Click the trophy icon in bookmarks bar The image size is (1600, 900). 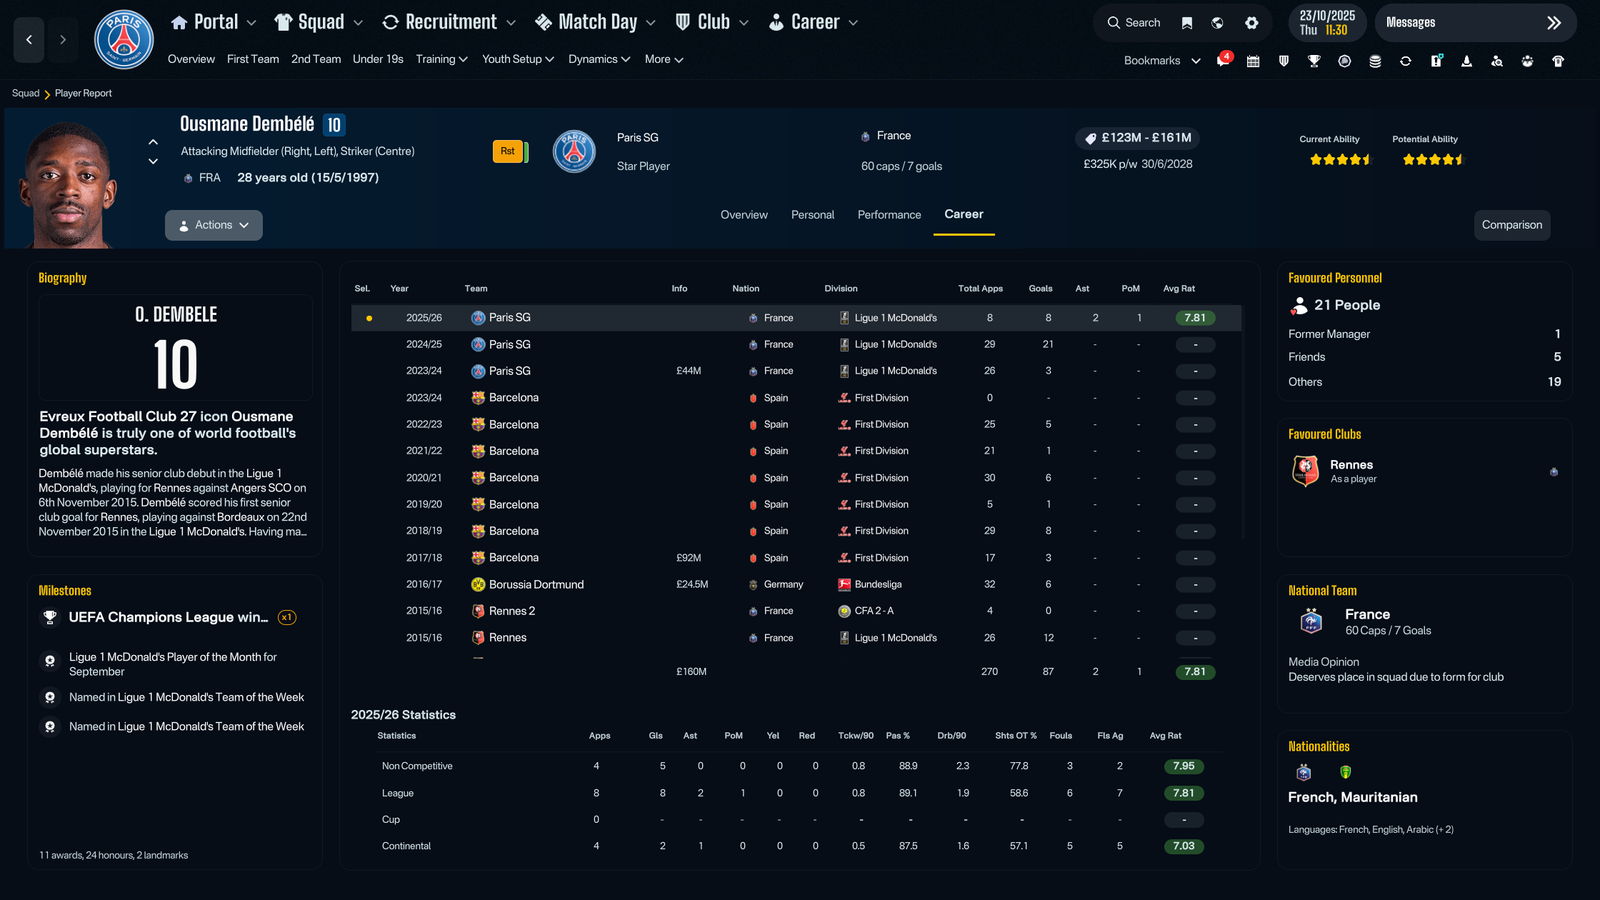pyautogui.click(x=1314, y=61)
